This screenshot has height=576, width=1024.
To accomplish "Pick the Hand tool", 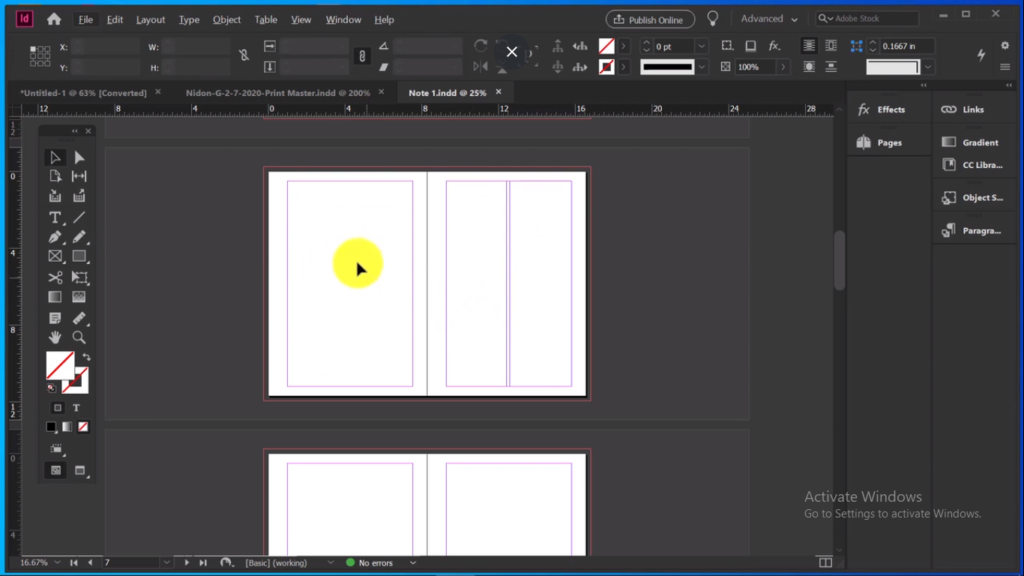I will coord(55,338).
